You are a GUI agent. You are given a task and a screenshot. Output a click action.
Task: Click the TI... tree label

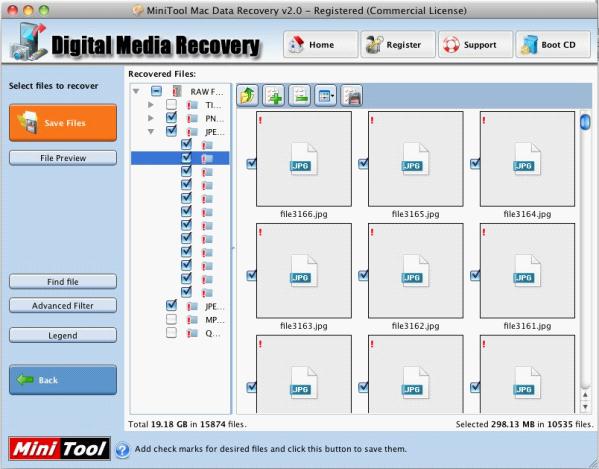pos(213,105)
